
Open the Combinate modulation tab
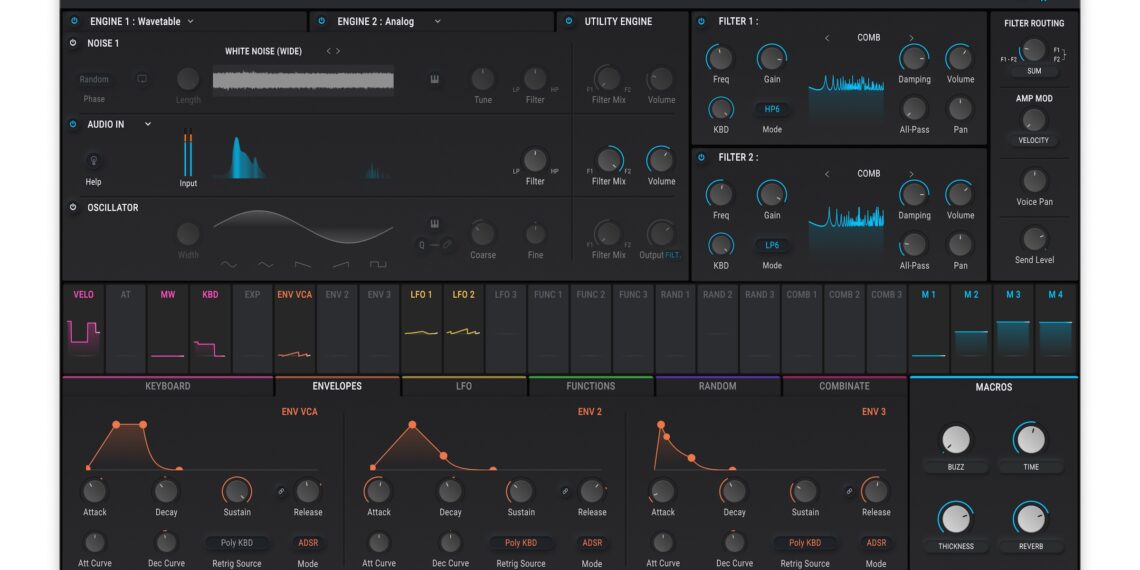coord(844,386)
